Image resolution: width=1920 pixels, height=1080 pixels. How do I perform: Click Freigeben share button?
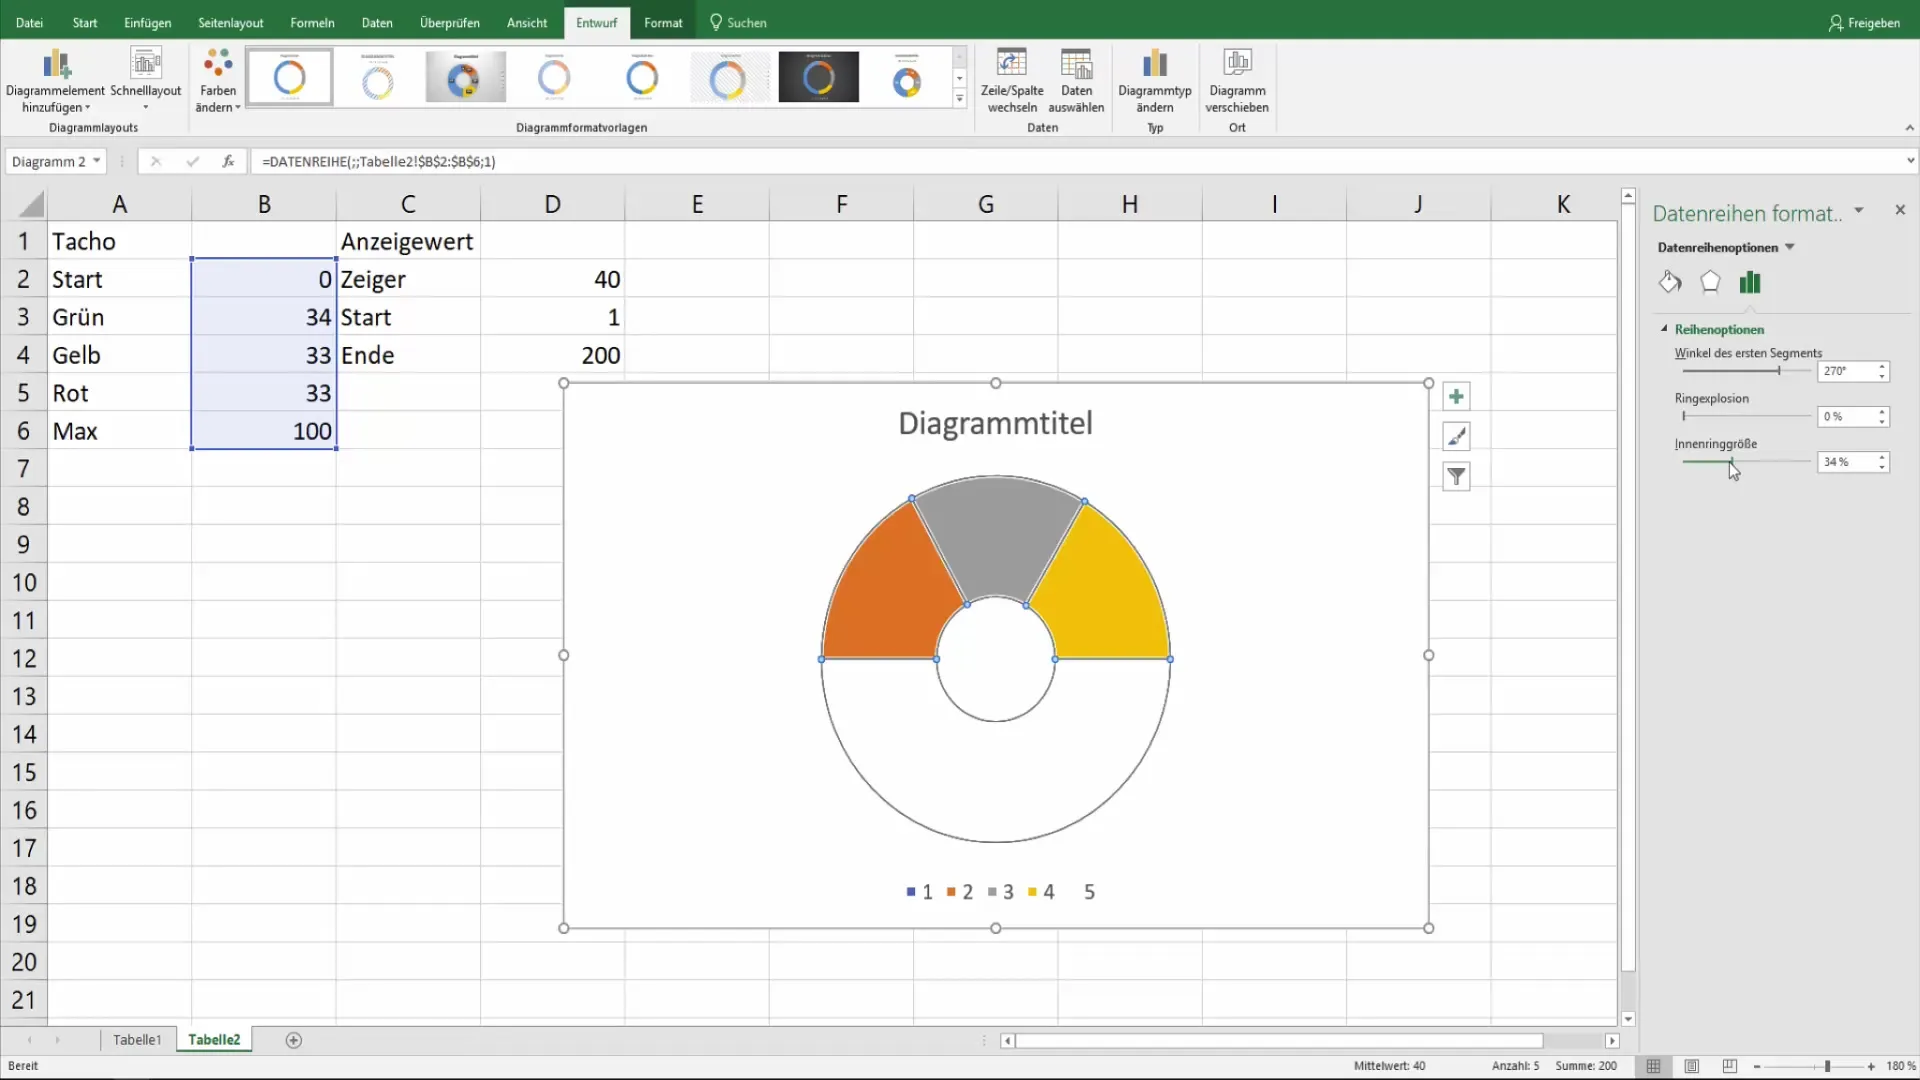(1864, 22)
